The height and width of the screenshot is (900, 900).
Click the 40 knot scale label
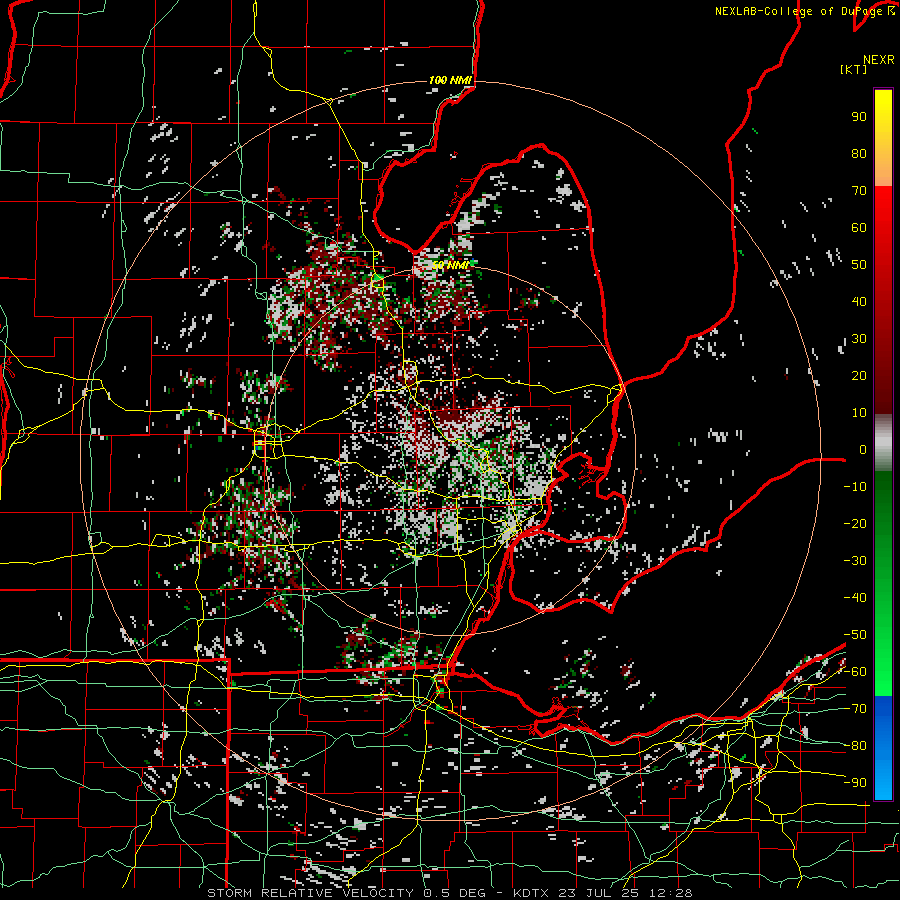coord(859,302)
